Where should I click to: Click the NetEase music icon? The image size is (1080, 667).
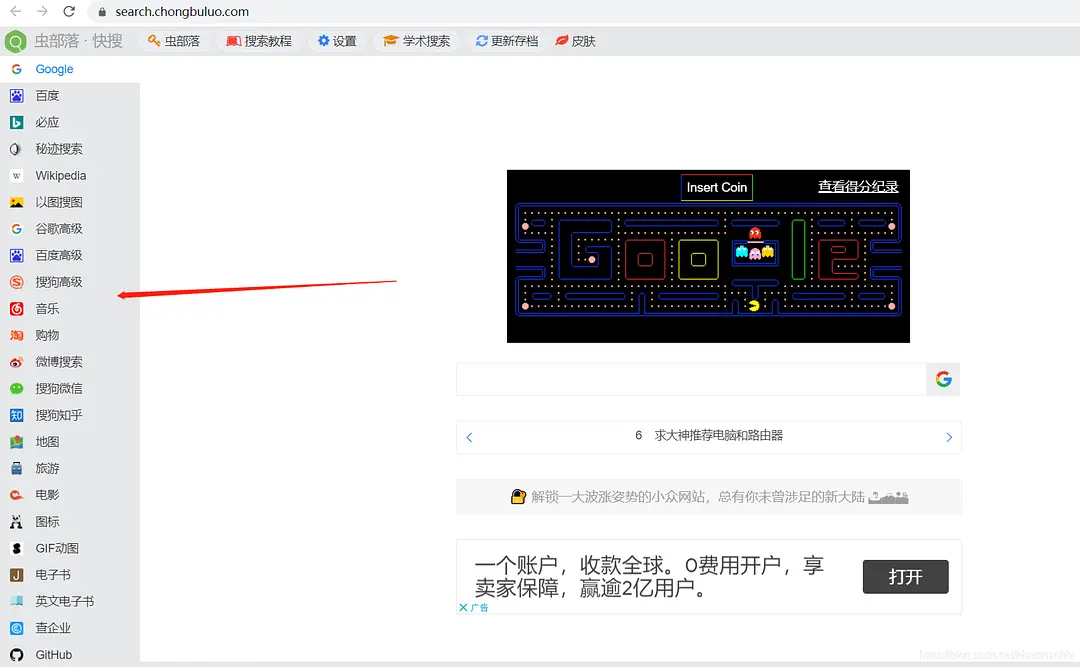tap(16, 309)
